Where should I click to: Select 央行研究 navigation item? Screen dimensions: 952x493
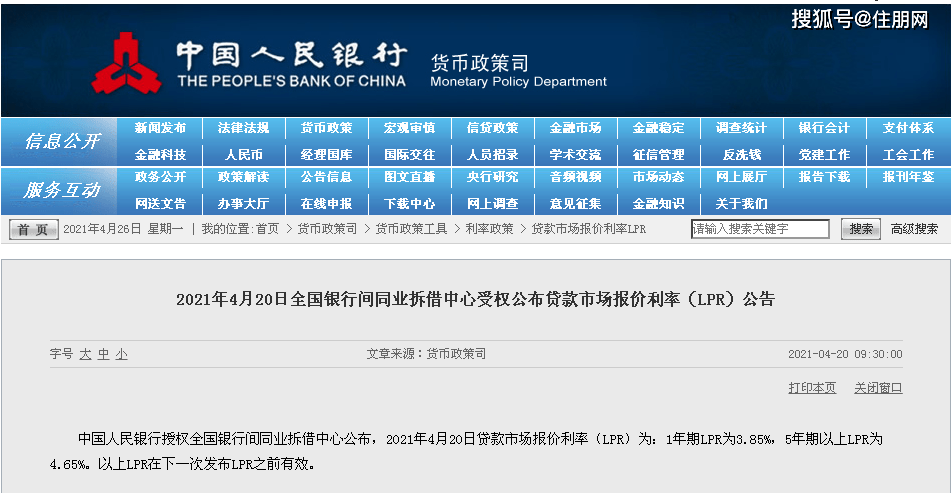(492, 177)
